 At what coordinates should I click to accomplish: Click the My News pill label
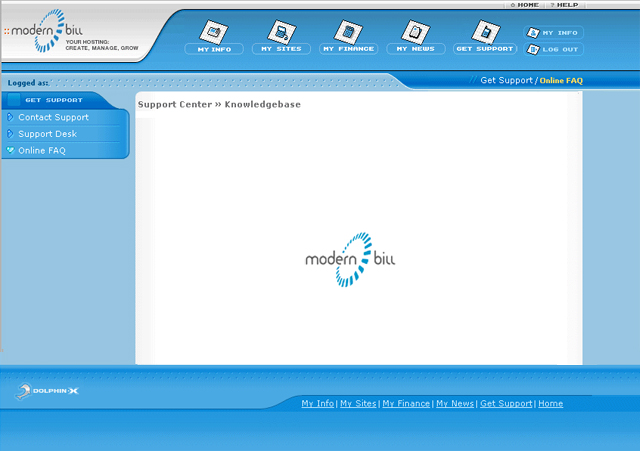click(416, 49)
